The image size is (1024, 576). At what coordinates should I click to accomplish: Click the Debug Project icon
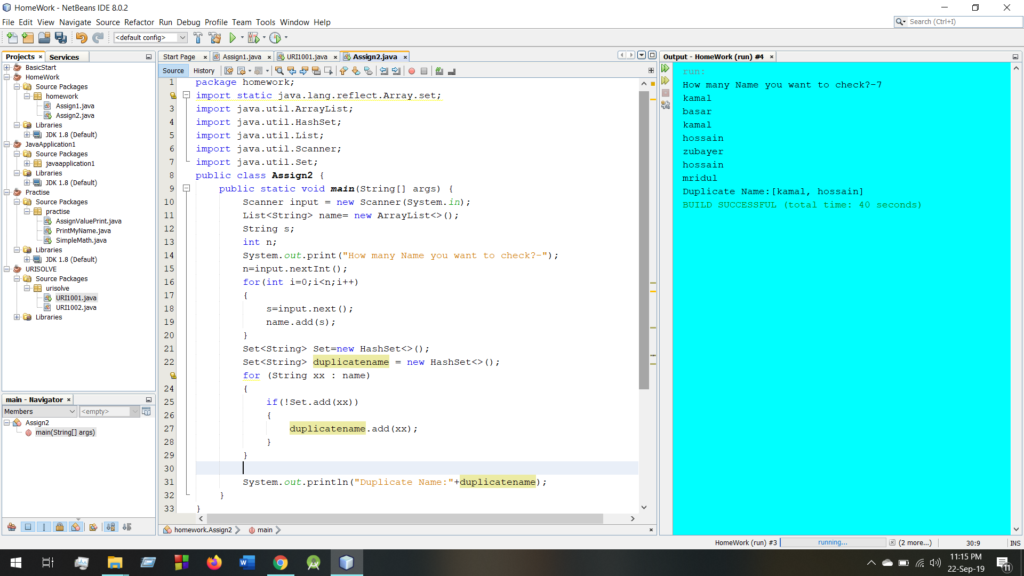coord(254,38)
